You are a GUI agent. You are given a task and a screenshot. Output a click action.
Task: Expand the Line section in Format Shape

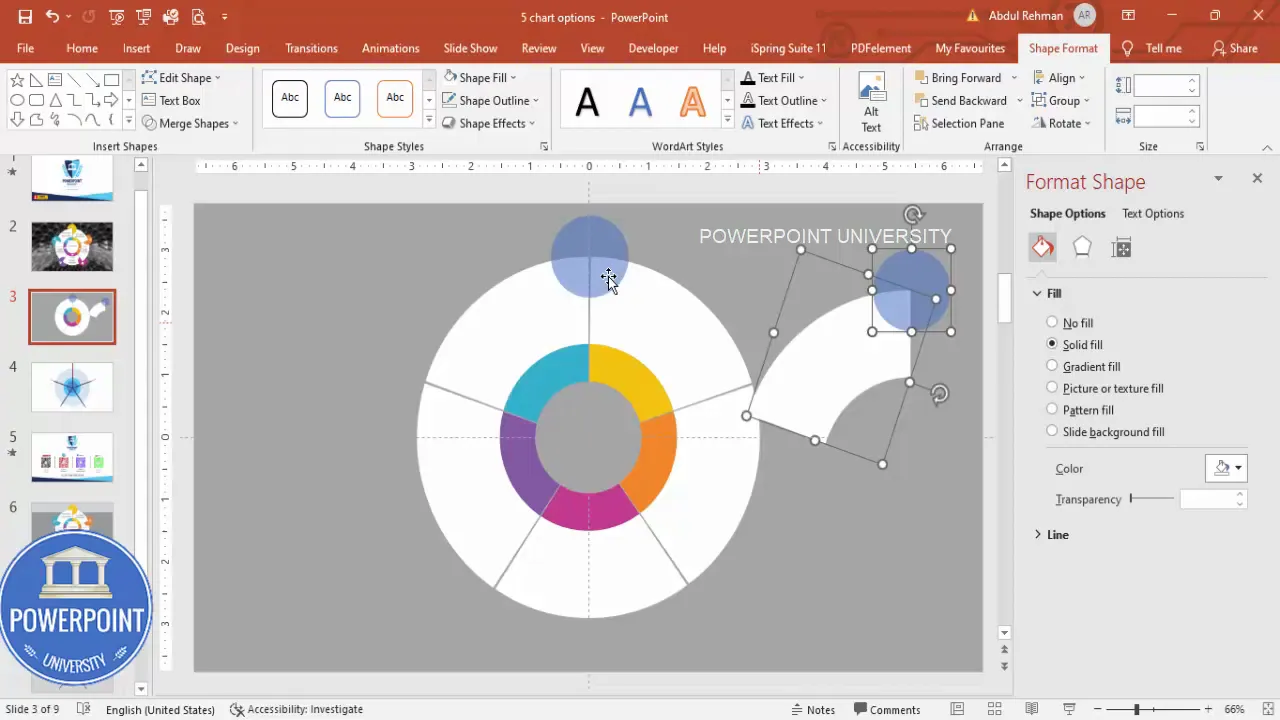[1051, 535]
